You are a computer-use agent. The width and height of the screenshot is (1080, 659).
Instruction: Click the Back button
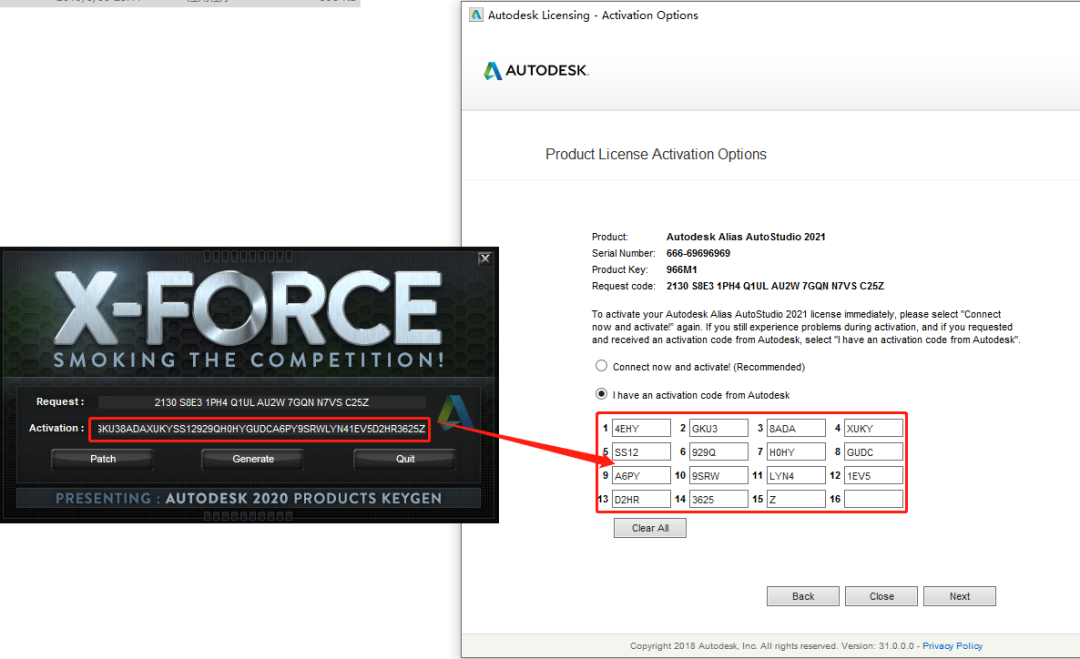pyautogui.click(x=803, y=596)
